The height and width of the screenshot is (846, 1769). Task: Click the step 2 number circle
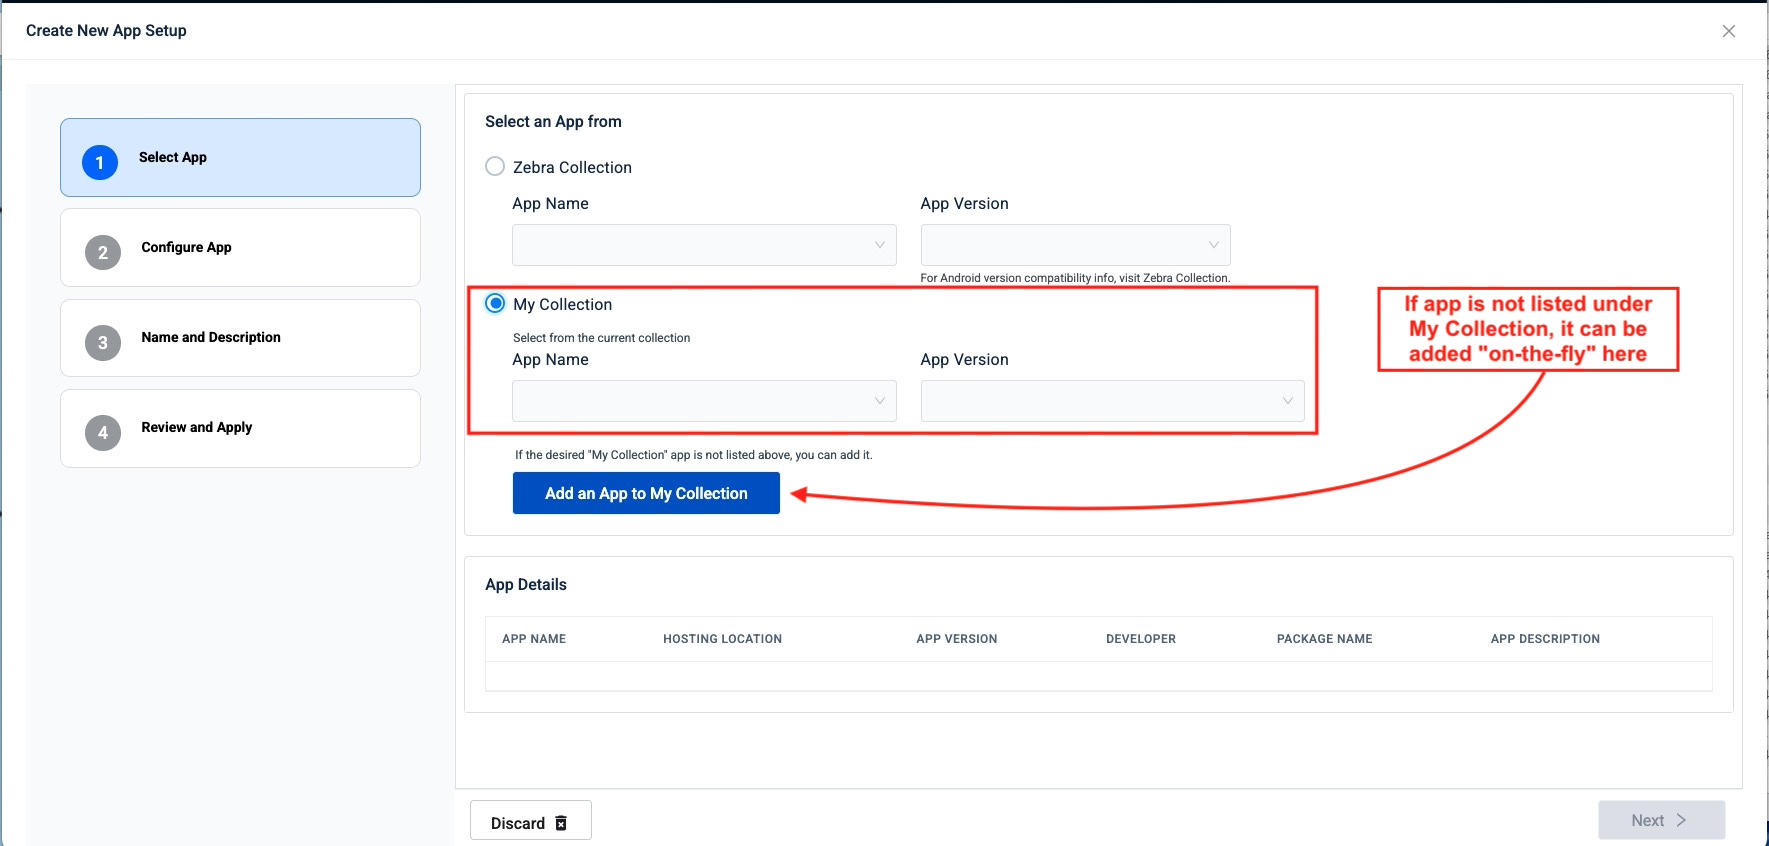pyautogui.click(x=103, y=252)
